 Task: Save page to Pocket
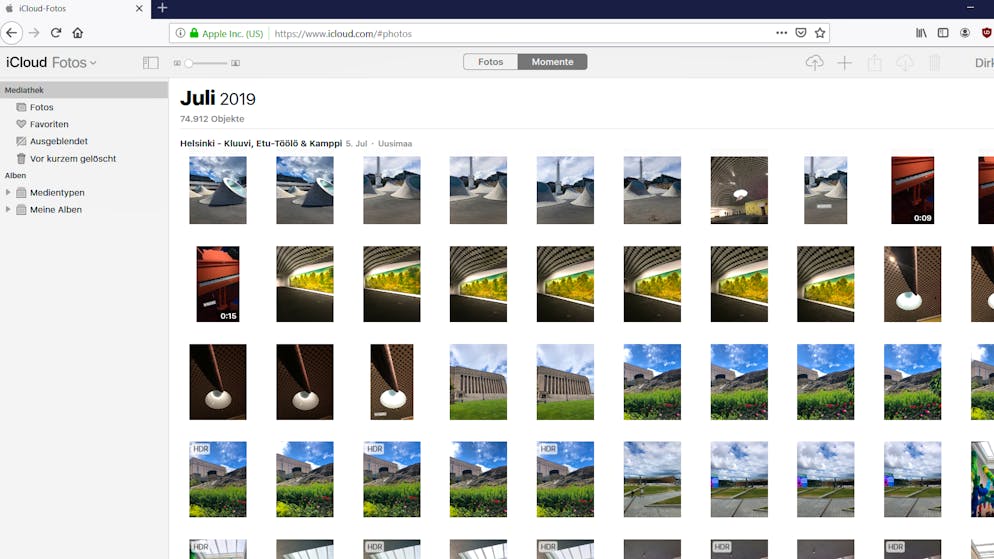pyautogui.click(x=801, y=33)
